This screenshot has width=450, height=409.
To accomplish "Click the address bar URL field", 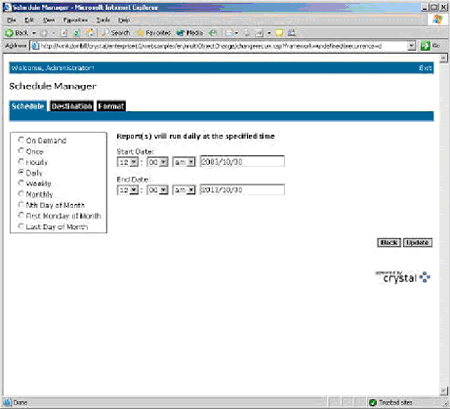I will click(223, 46).
